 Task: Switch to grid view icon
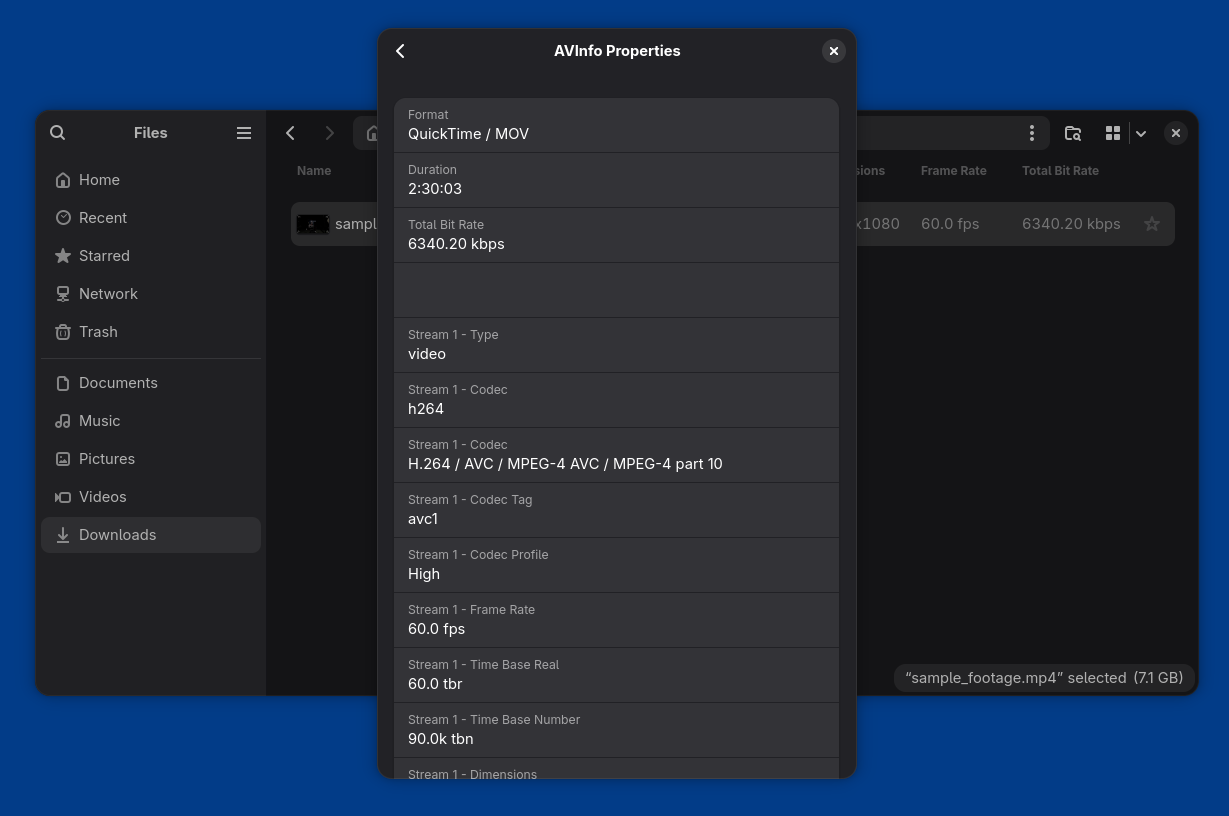coord(1112,133)
